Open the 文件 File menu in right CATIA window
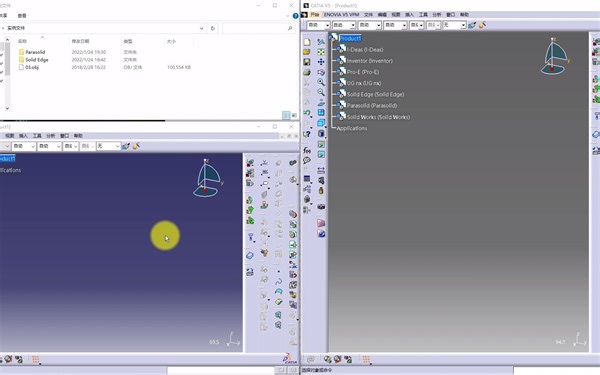This screenshot has width=600, height=375. tap(368, 15)
